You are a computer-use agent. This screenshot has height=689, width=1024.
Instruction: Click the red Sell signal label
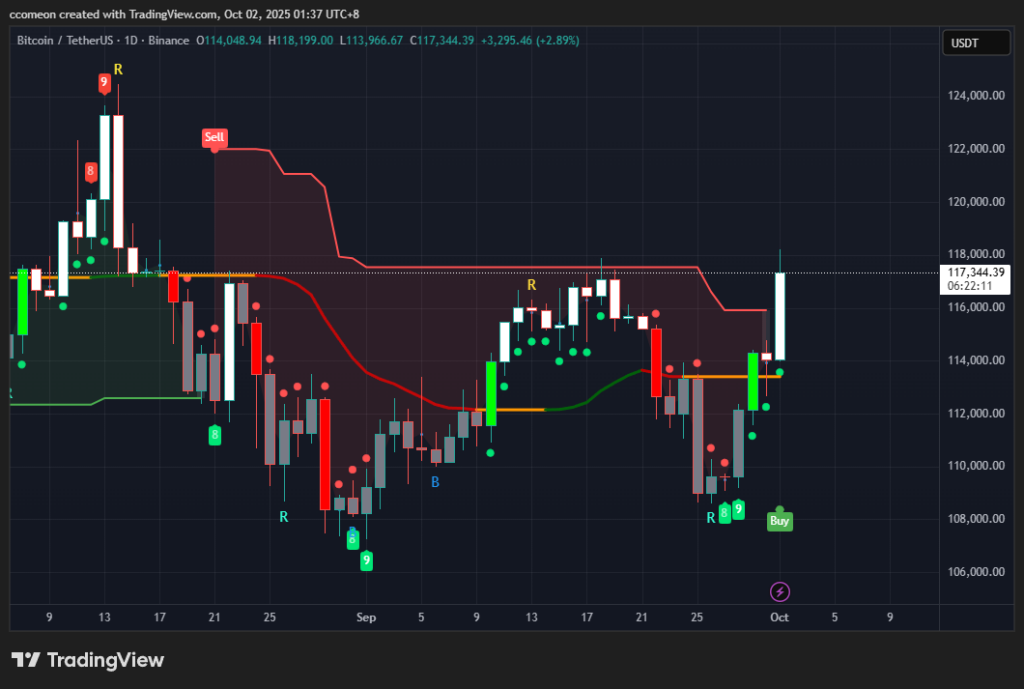(x=215, y=138)
